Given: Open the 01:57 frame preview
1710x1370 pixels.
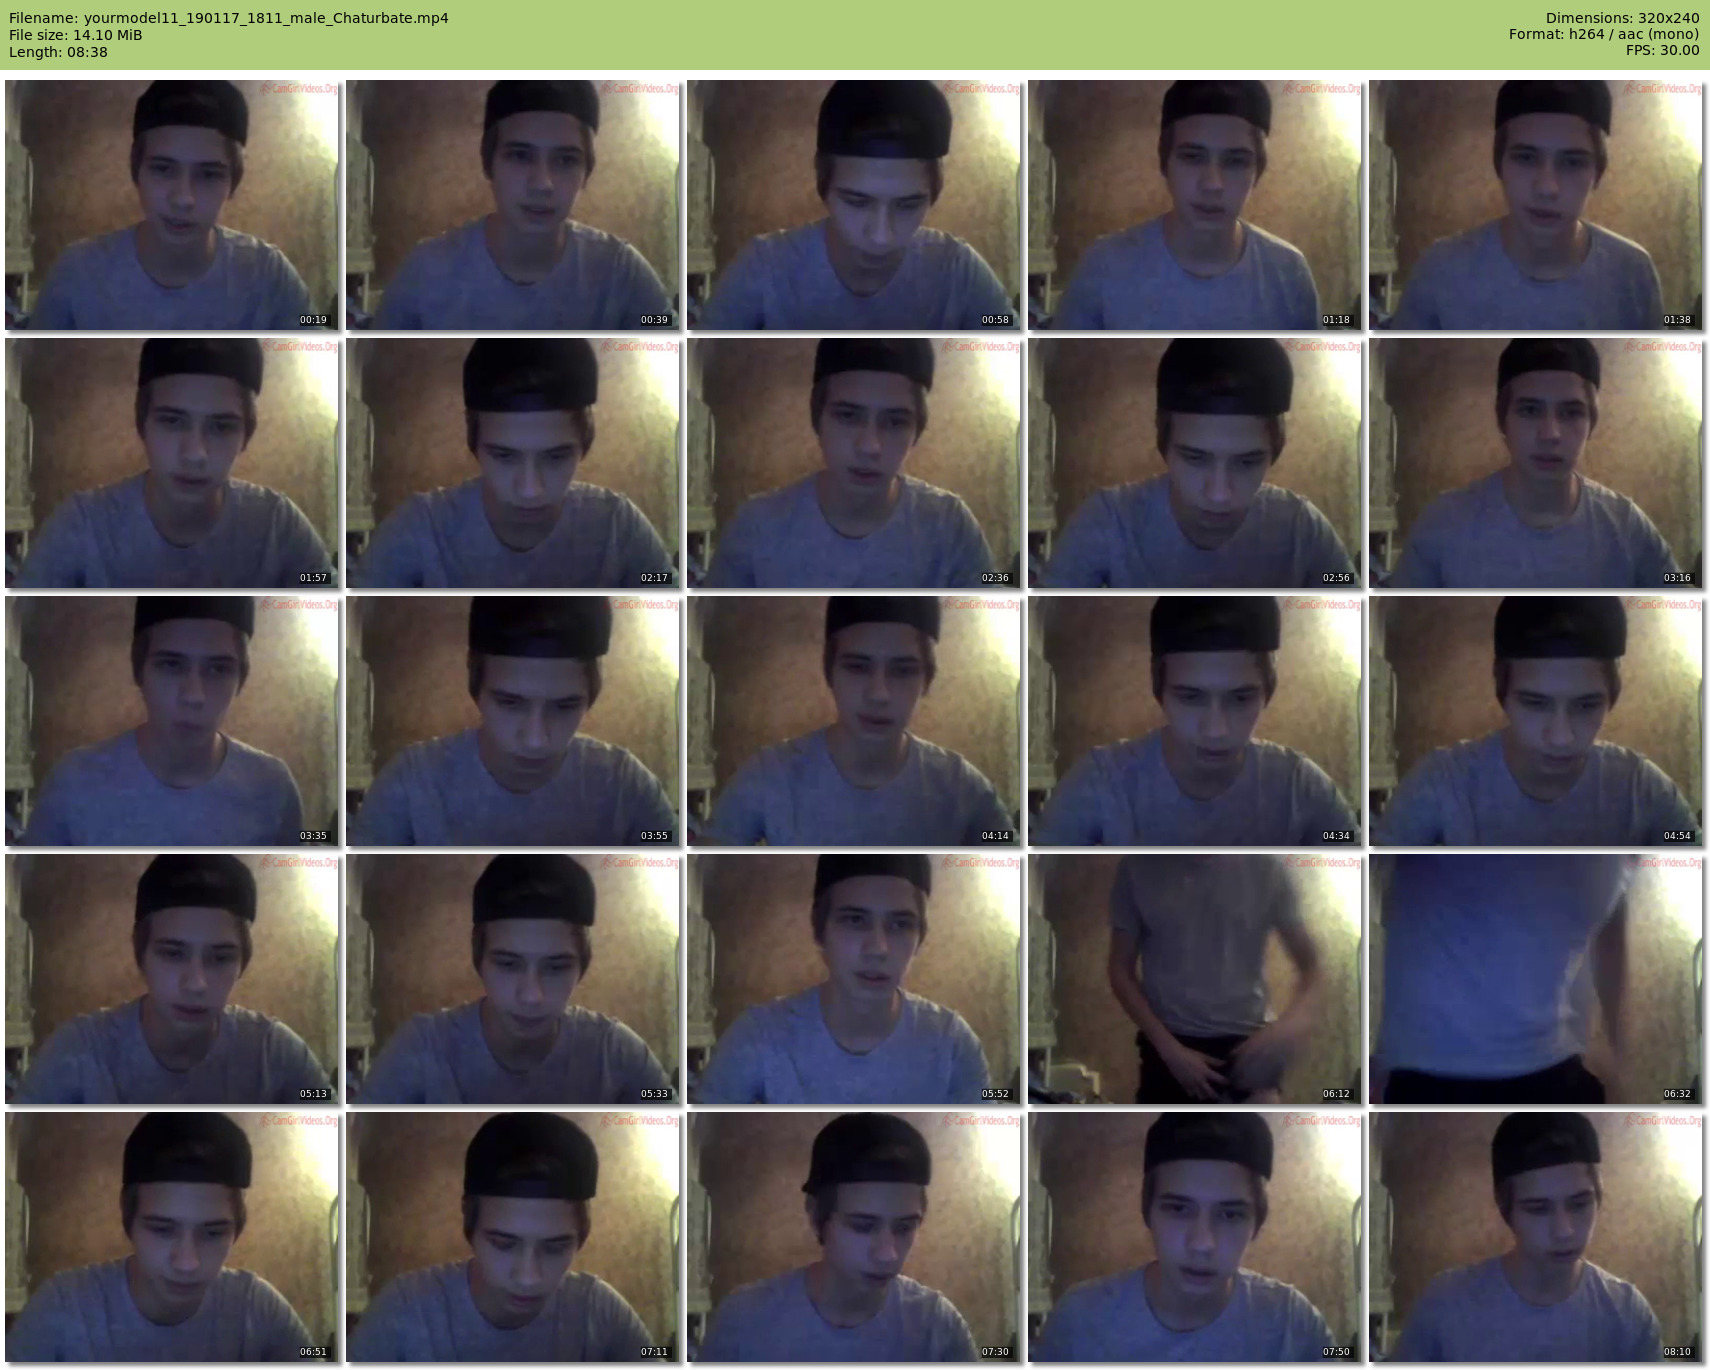Looking at the screenshot, I should point(172,463).
